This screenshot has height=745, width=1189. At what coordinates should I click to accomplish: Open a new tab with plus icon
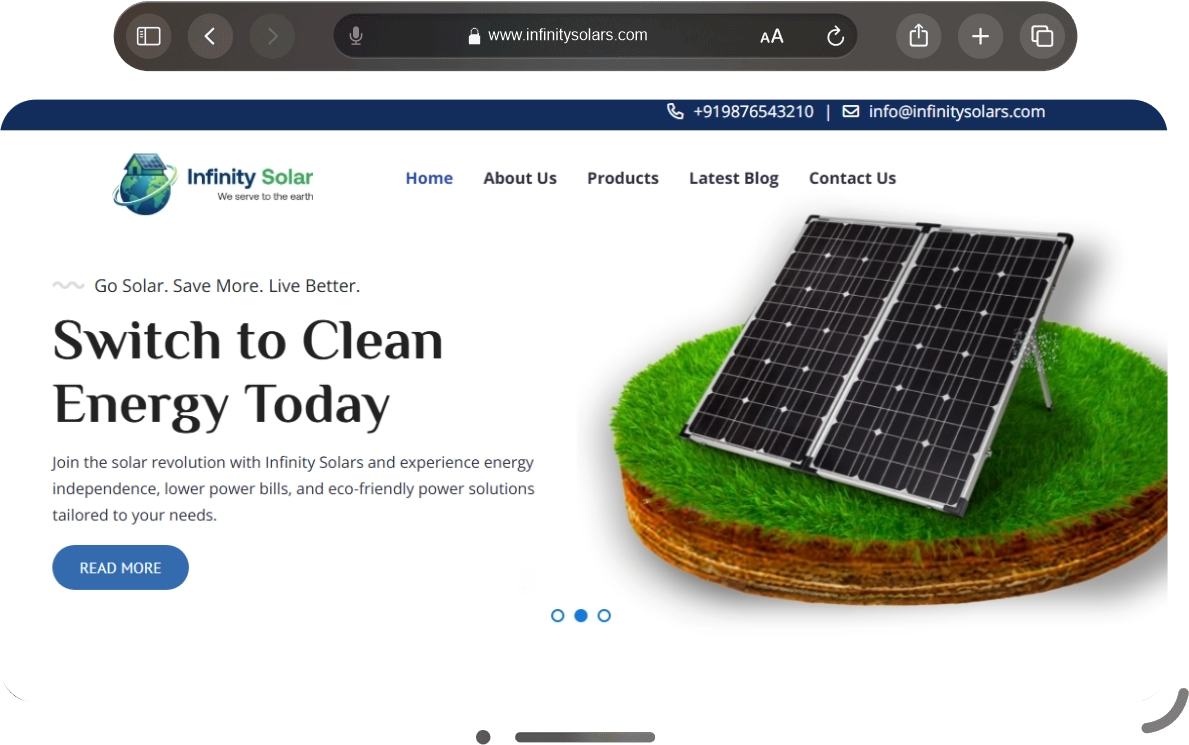(x=980, y=37)
